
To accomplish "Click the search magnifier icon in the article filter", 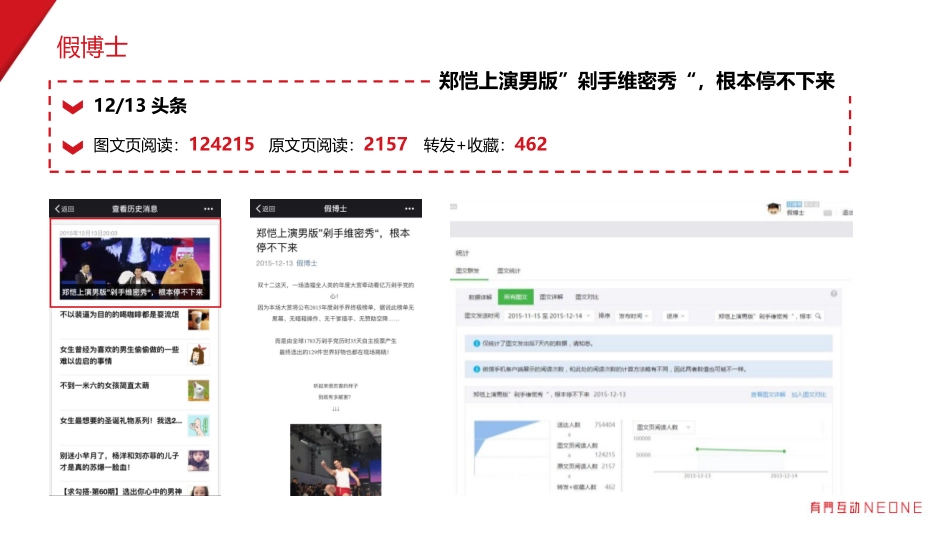I will (818, 316).
